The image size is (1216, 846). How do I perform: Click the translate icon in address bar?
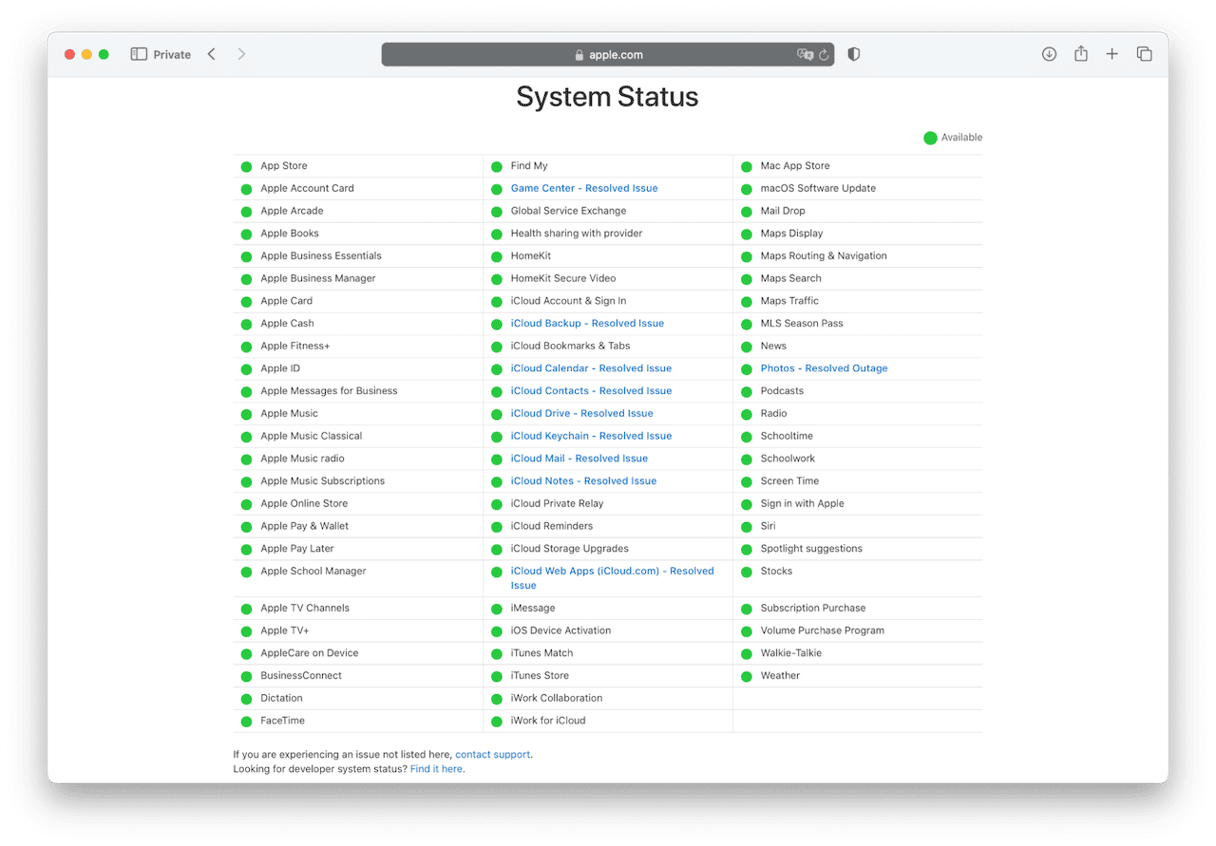(x=805, y=55)
